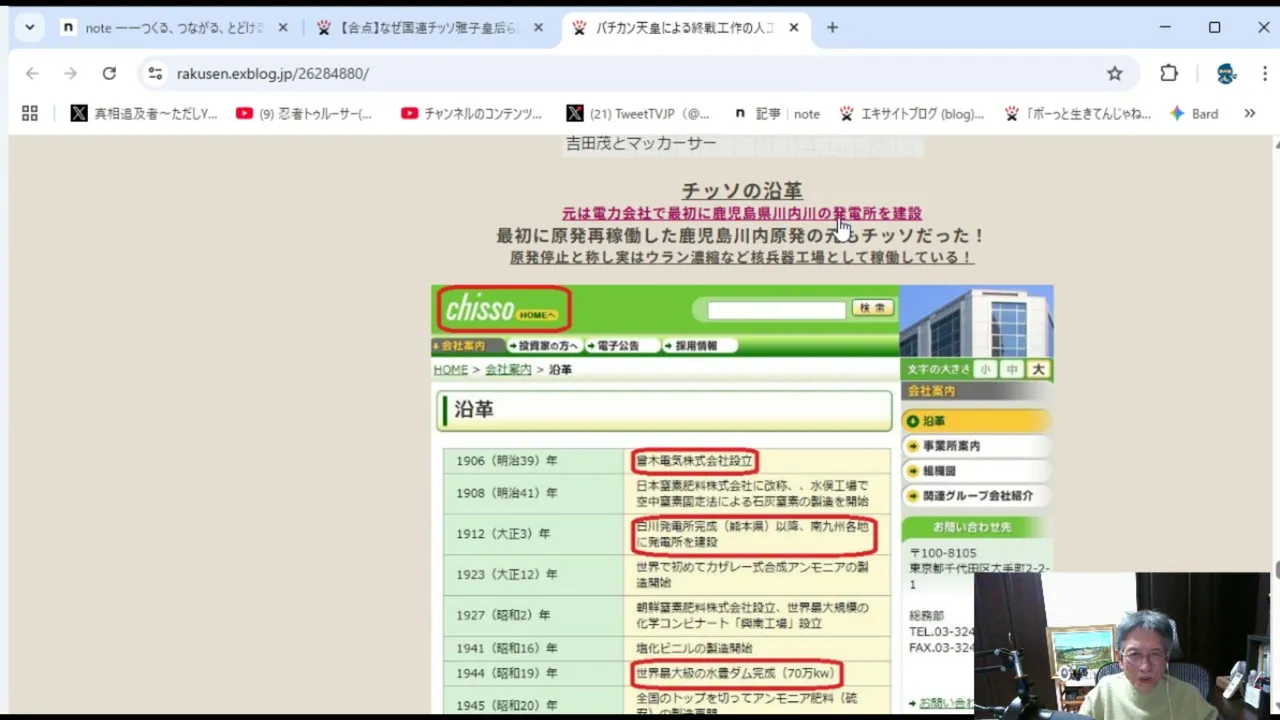Open the チャンネルのコンテンツ YouTube bookmark
The width and height of the screenshot is (1280, 720).
pos(471,114)
